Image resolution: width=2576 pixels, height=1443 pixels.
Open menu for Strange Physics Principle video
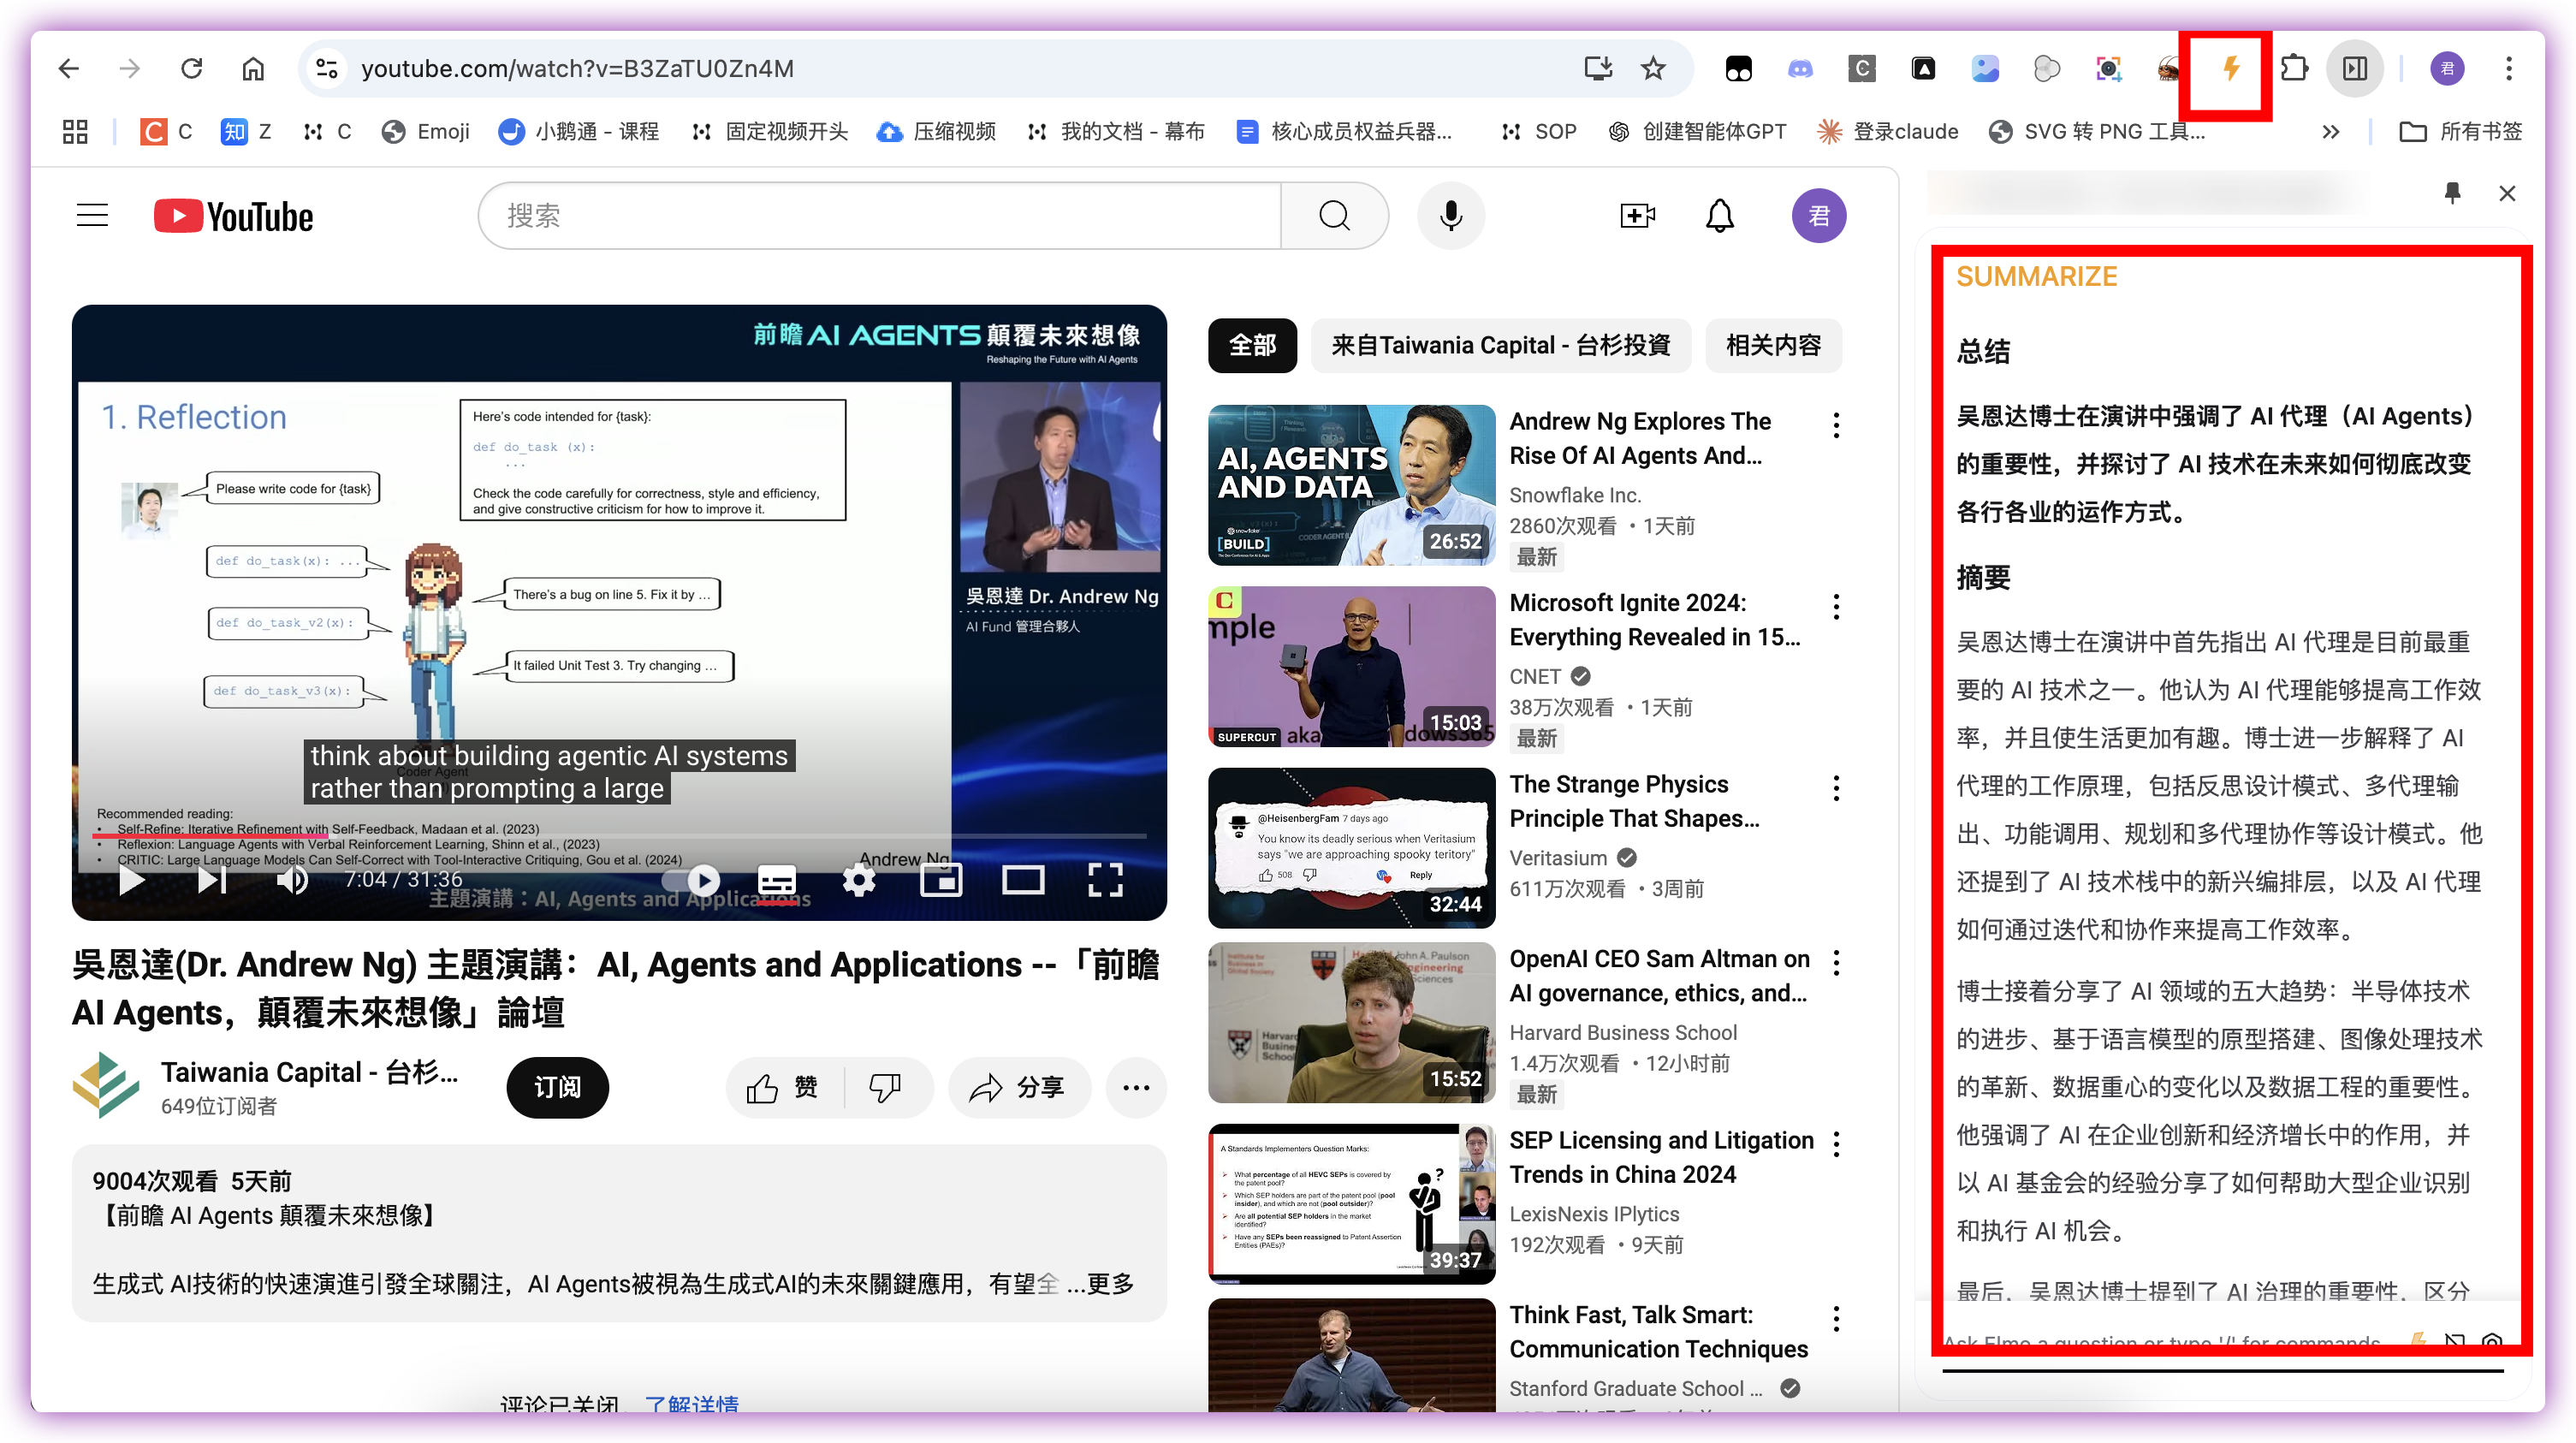[x=1836, y=788]
